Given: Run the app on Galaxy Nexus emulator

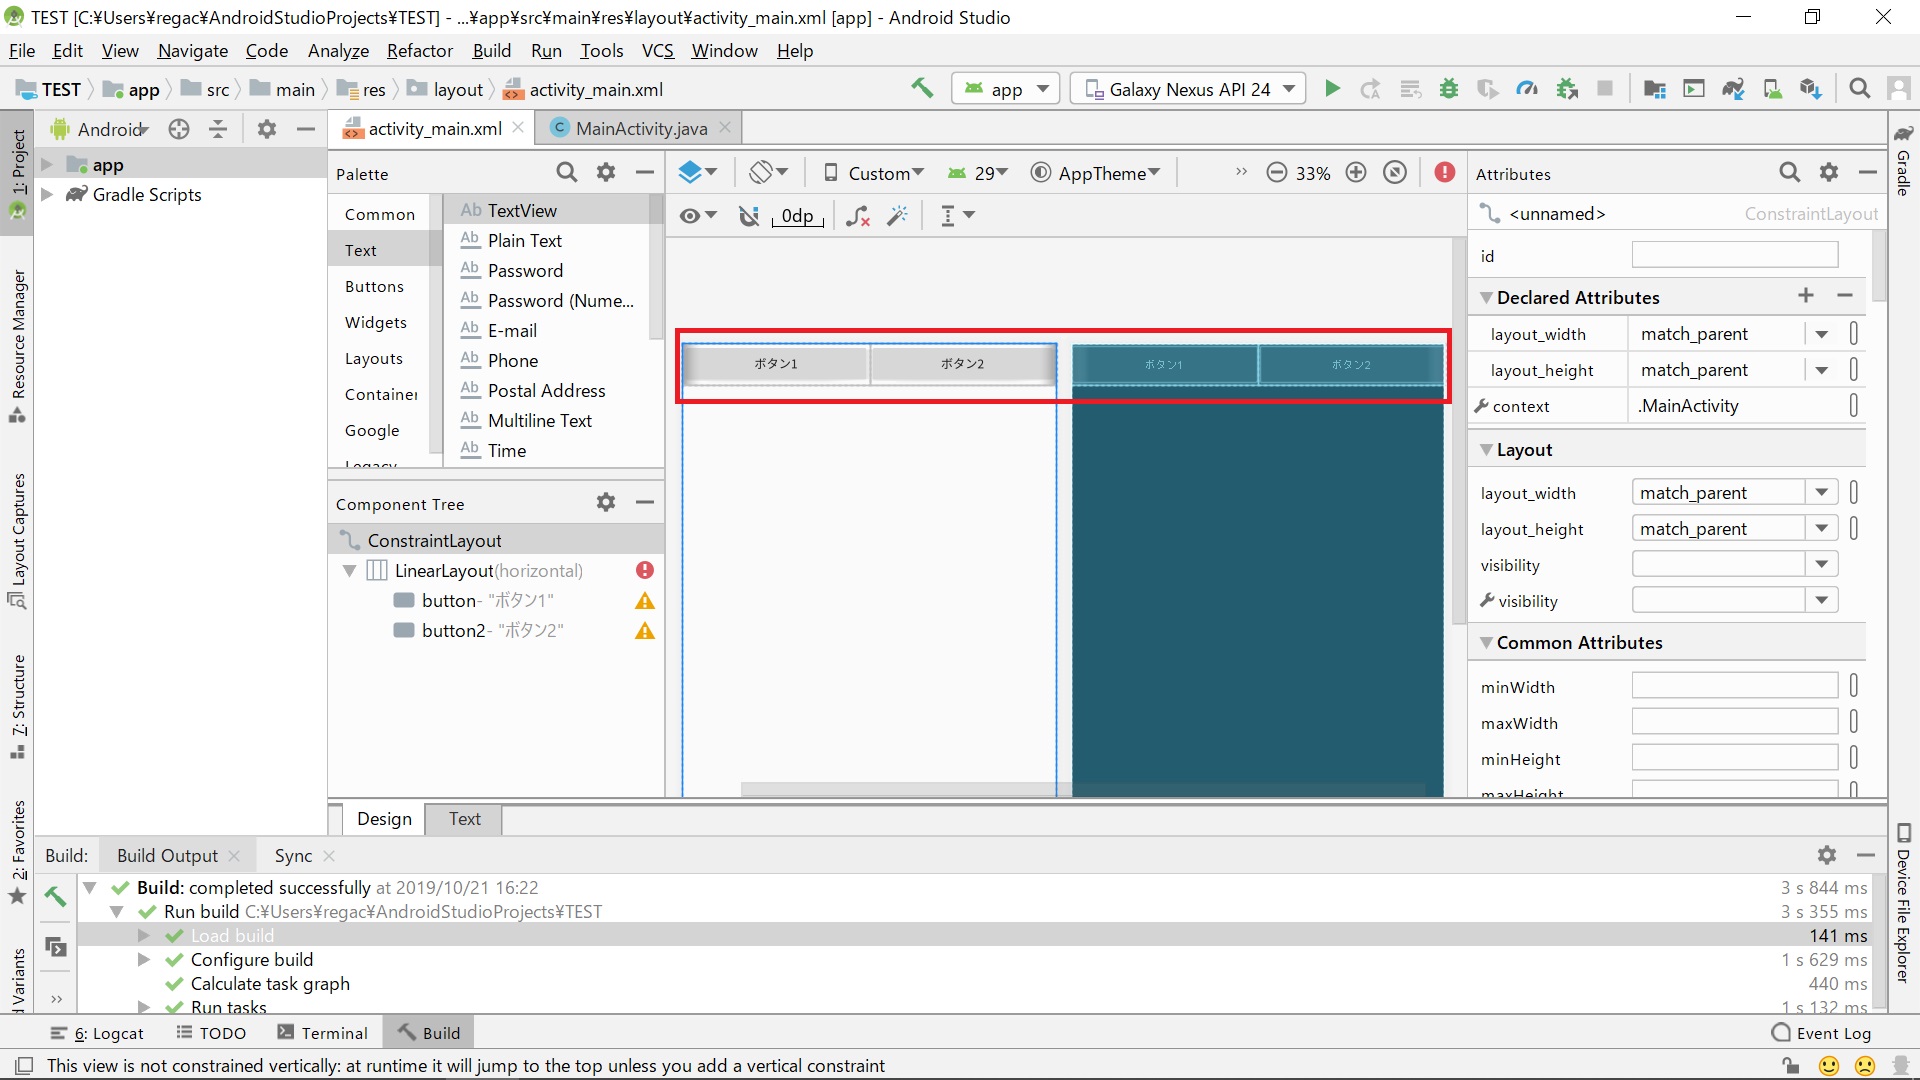Looking at the screenshot, I should tap(1332, 88).
